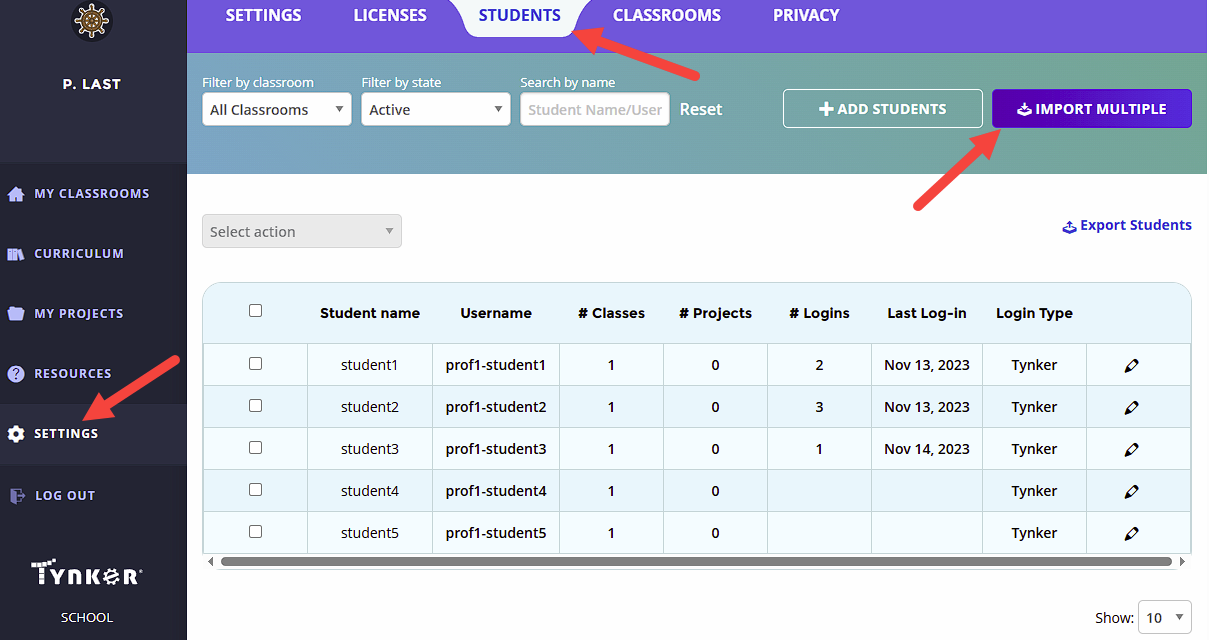1209x641 pixels.
Task: Click the pencil edit icon for student1
Action: pyautogui.click(x=1131, y=366)
